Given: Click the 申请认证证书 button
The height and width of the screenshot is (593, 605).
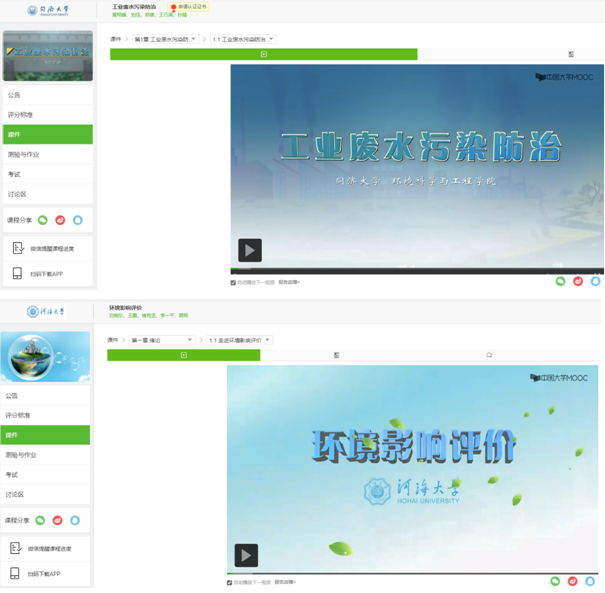Looking at the screenshot, I should click(189, 7).
